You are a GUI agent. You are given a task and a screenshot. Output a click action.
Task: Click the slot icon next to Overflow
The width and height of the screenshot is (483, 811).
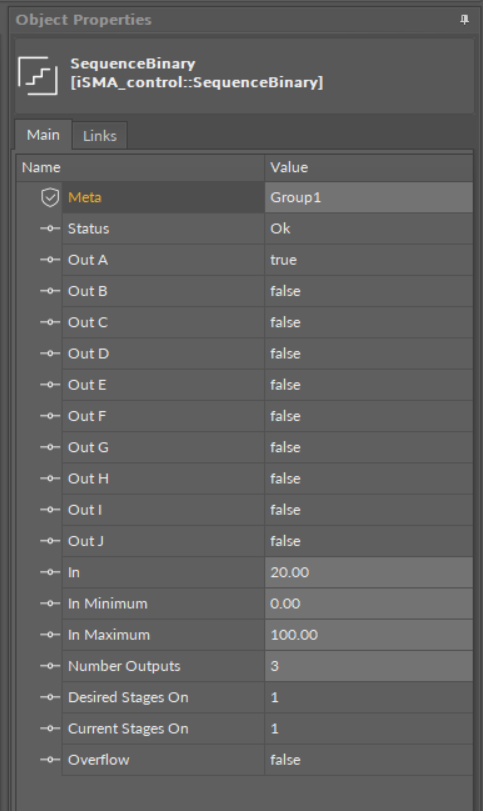tap(50, 759)
